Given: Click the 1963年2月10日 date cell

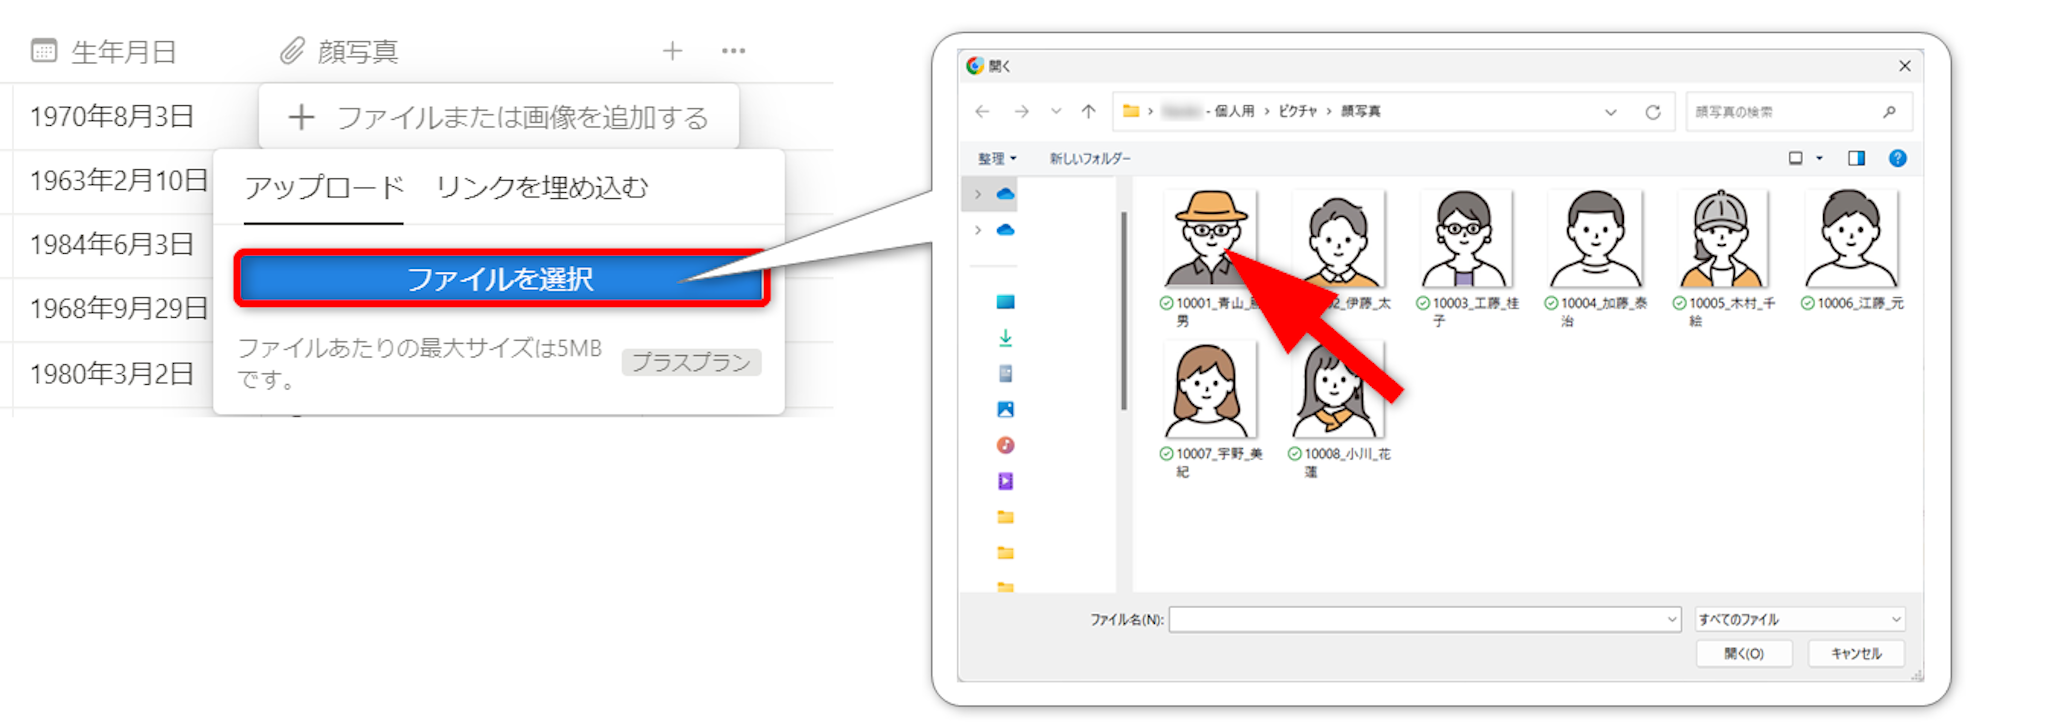Looking at the screenshot, I should (119, 181).
